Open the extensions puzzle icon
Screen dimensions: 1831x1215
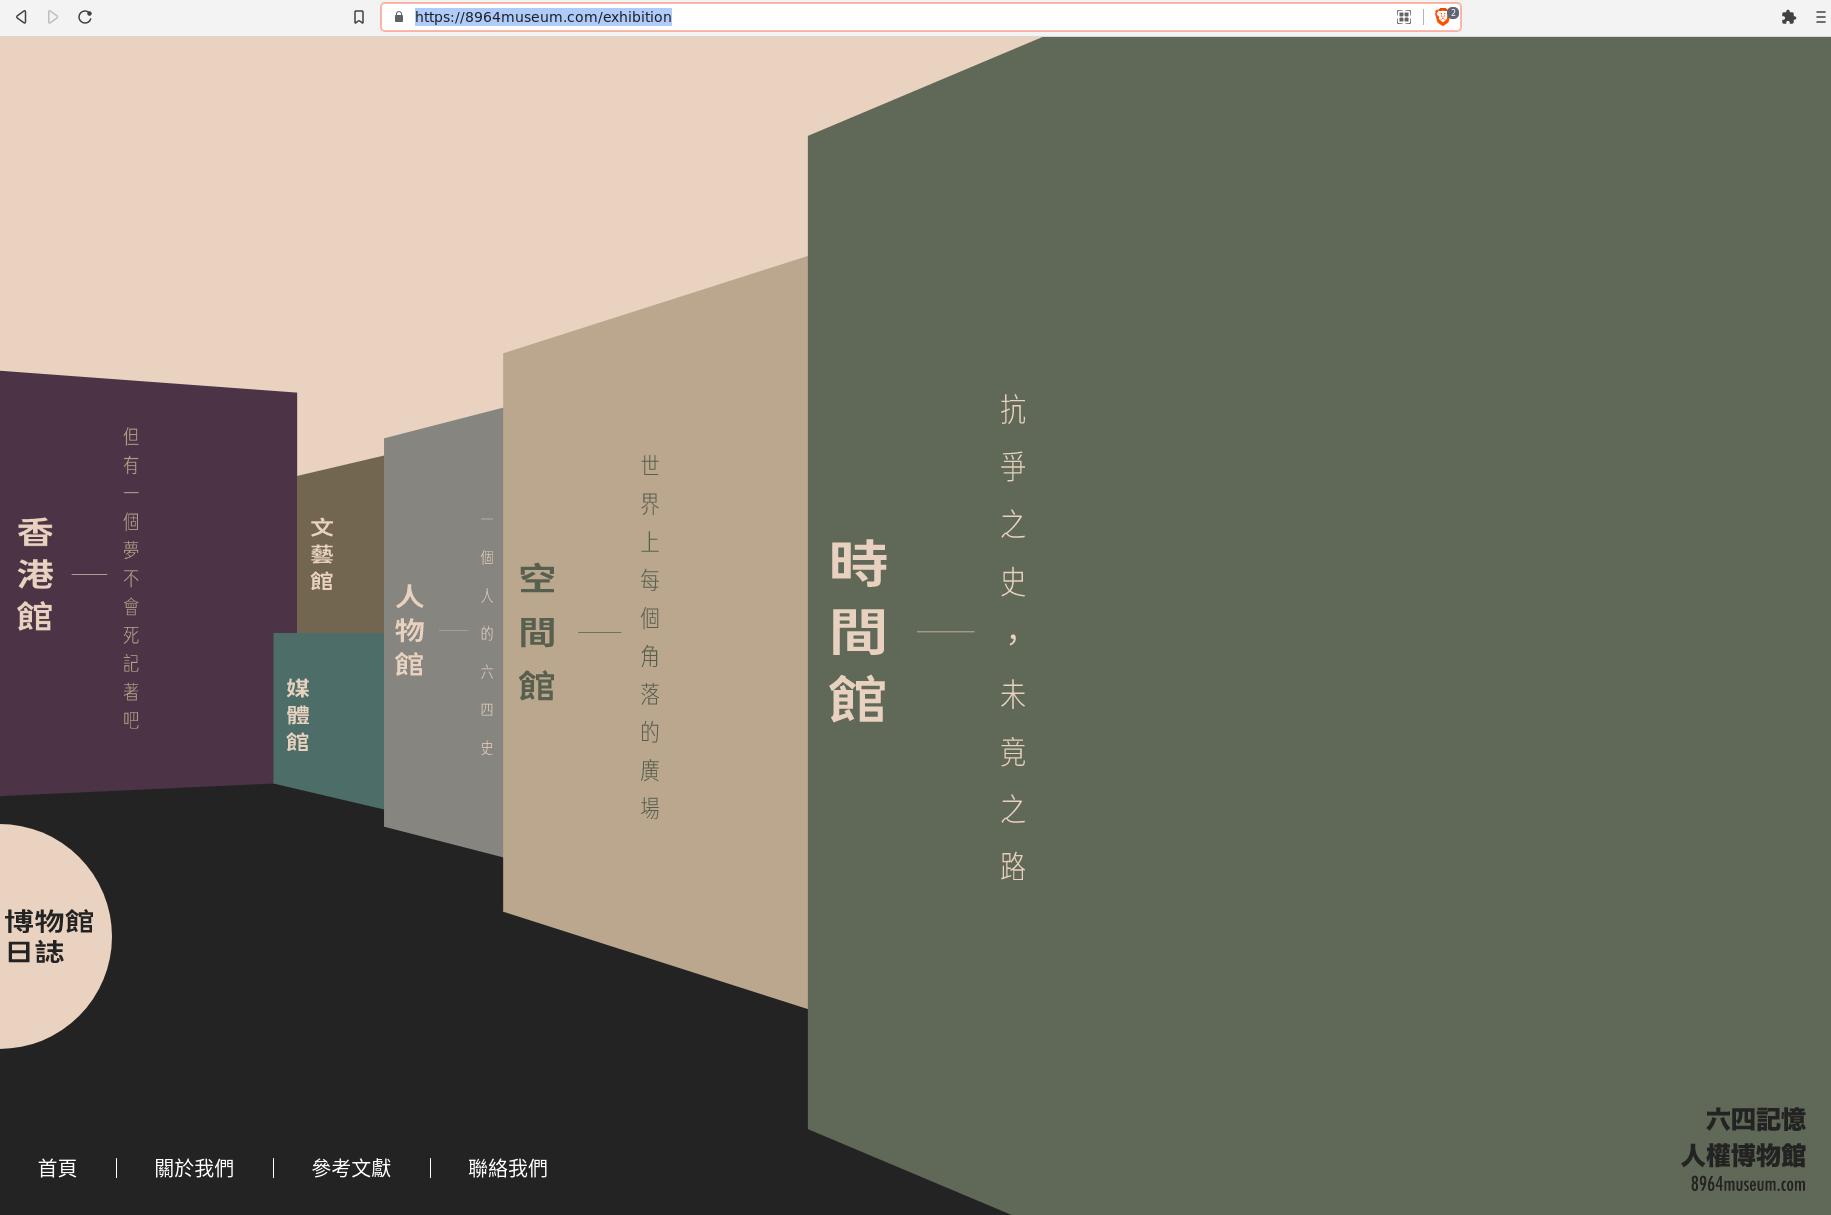click(x=1788, y=17)
